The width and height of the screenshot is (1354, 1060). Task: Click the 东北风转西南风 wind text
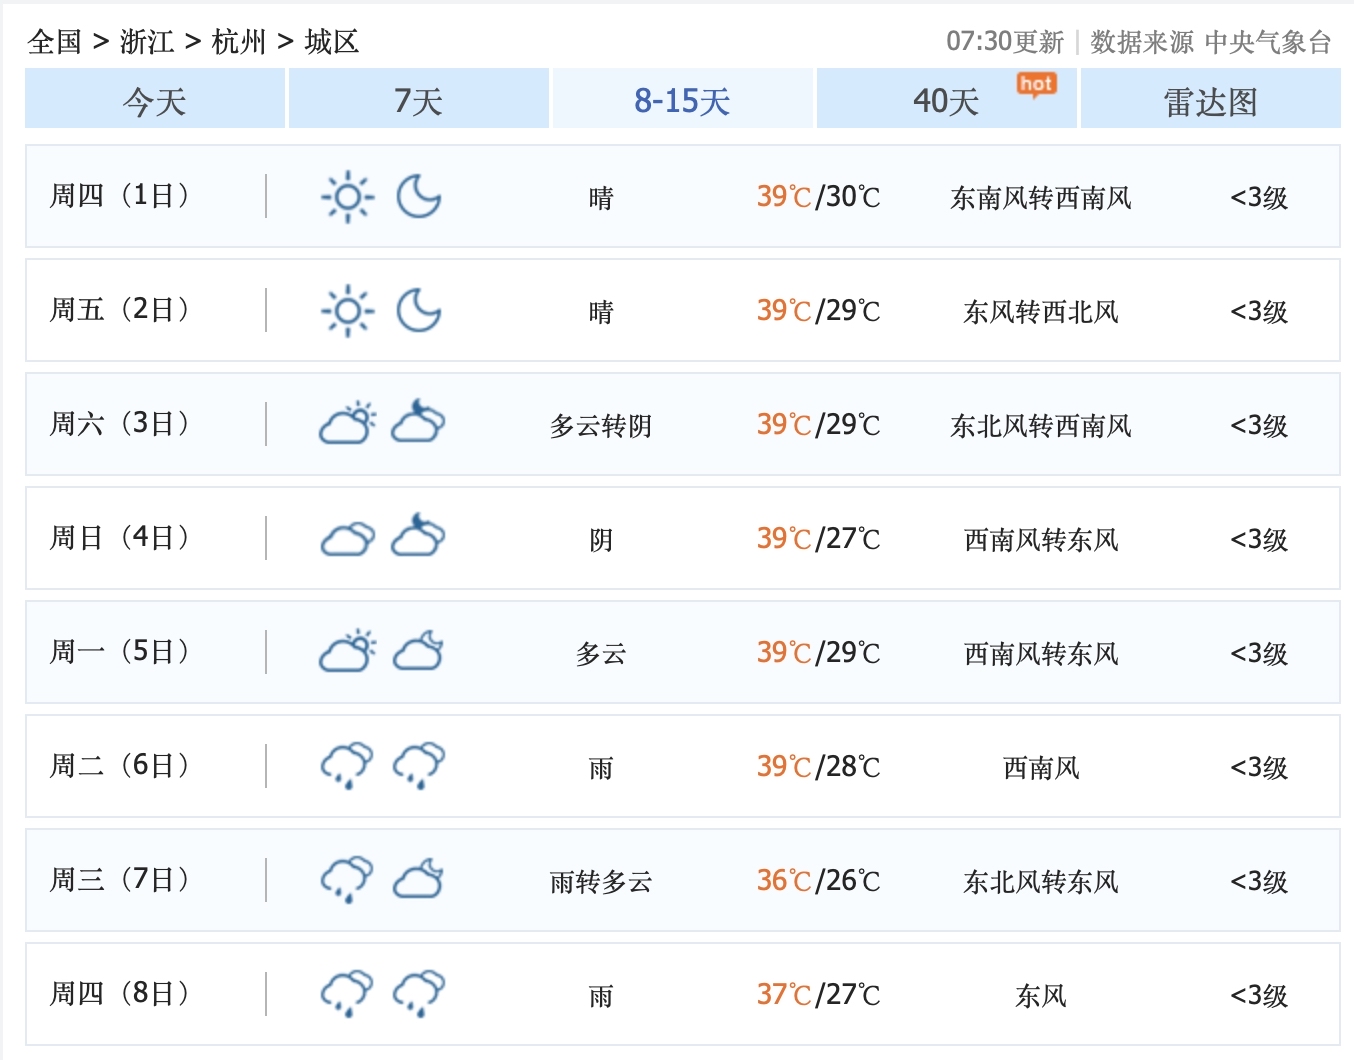(1041, 426)
